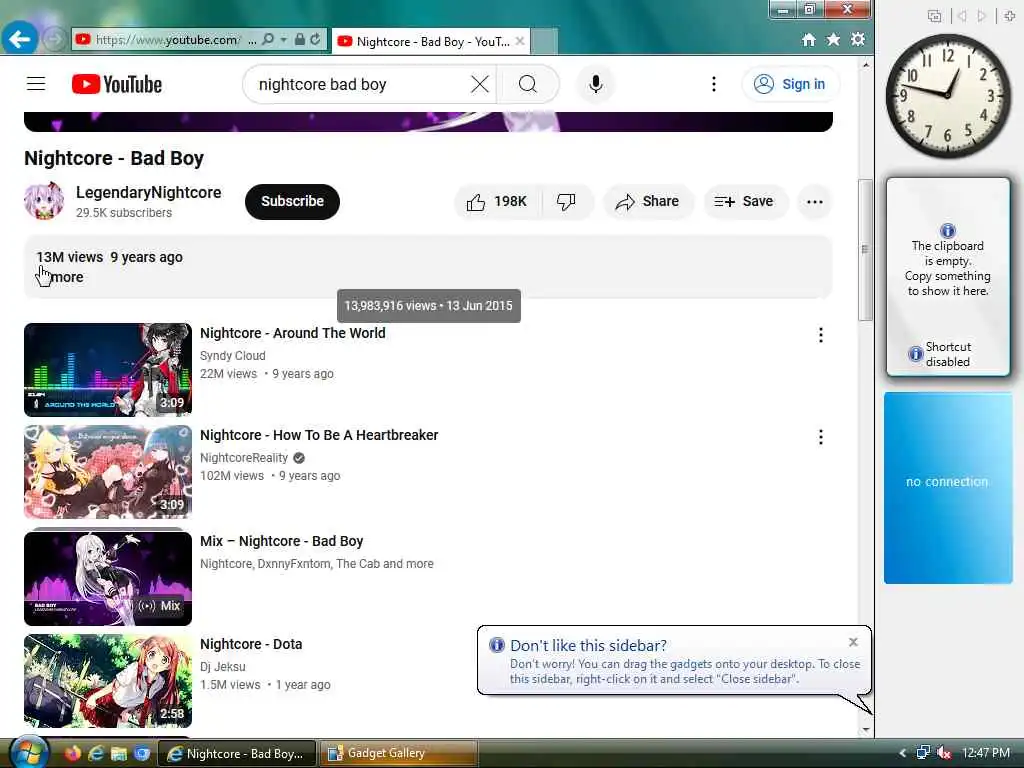This screenshot has width=1024, height=768.
Task: Add a gadget with the sidebar plus
Action: click(x=1010, y=16)
